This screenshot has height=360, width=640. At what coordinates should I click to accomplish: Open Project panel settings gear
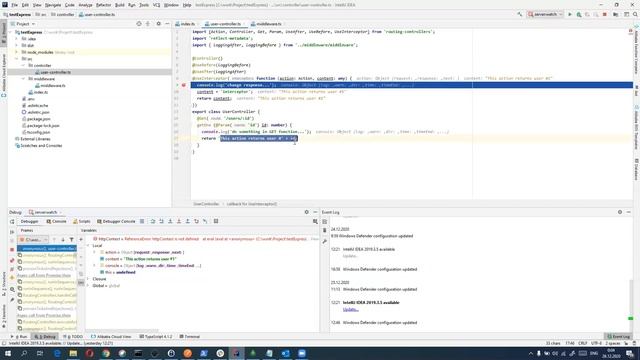click(x=158, y=24)
